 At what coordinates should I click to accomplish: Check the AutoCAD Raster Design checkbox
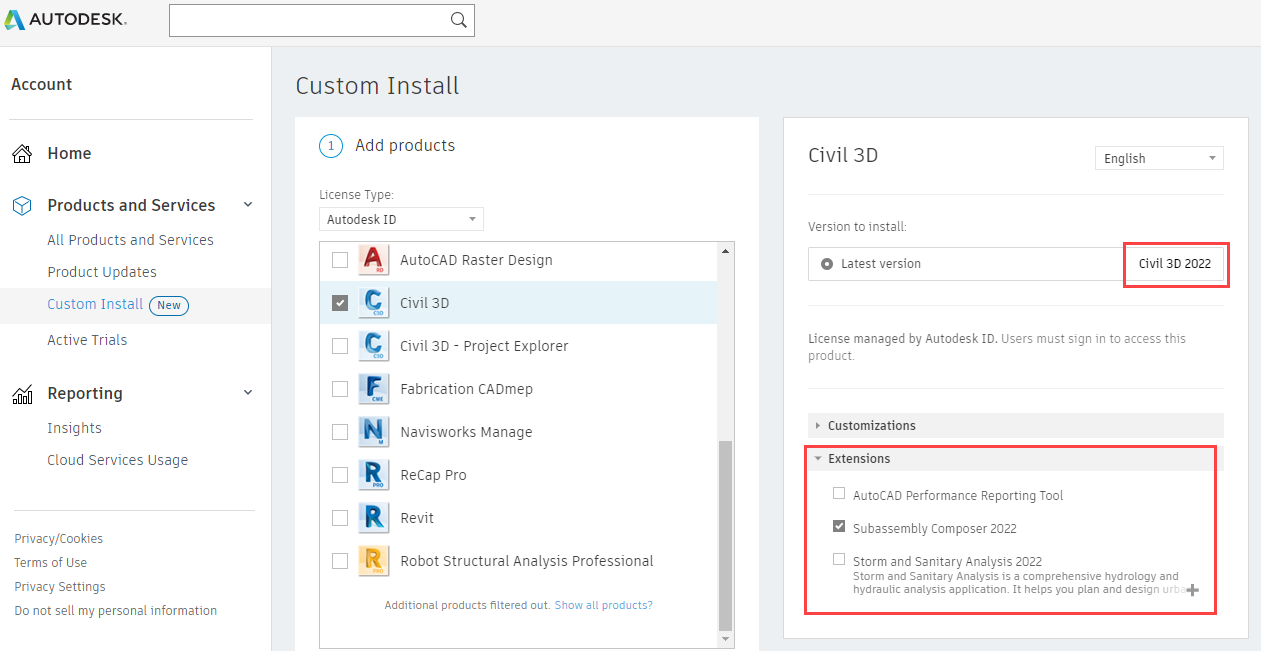[x=340, y=260]
